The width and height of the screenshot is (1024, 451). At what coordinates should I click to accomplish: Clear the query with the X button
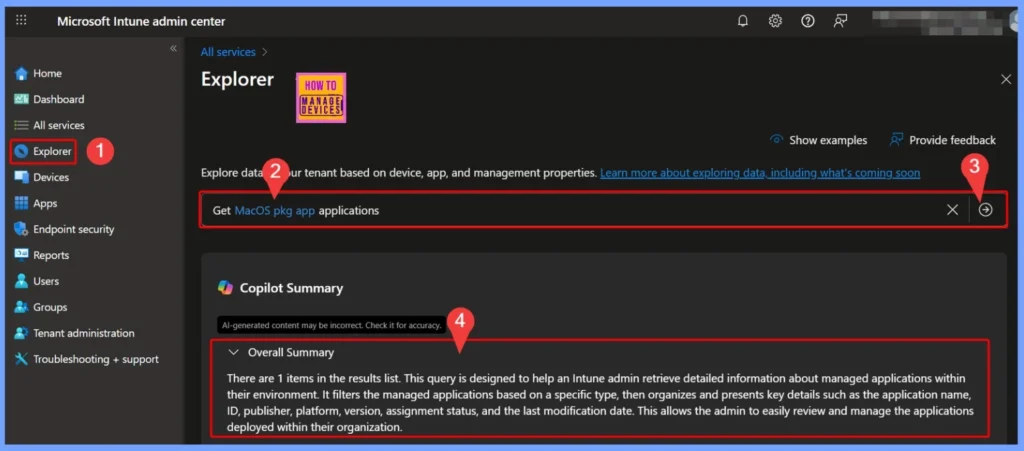click(953, 210)
